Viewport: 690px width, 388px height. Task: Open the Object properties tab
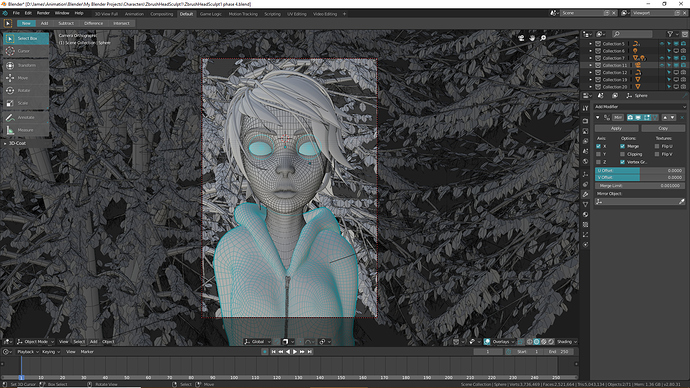click(x=585, y=174)
